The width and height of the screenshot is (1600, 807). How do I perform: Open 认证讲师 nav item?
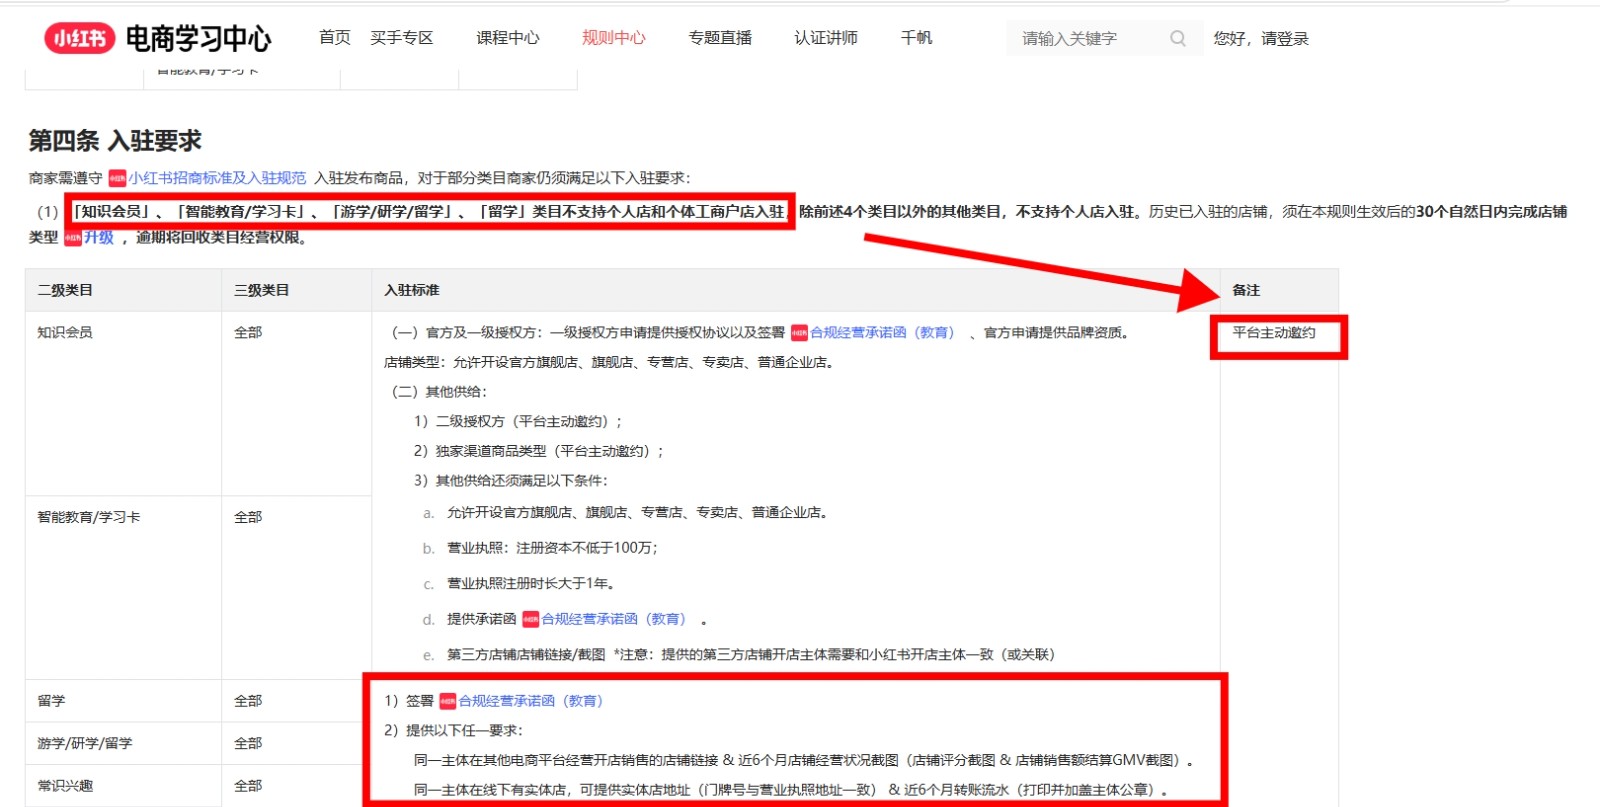[x=826, y=37]
